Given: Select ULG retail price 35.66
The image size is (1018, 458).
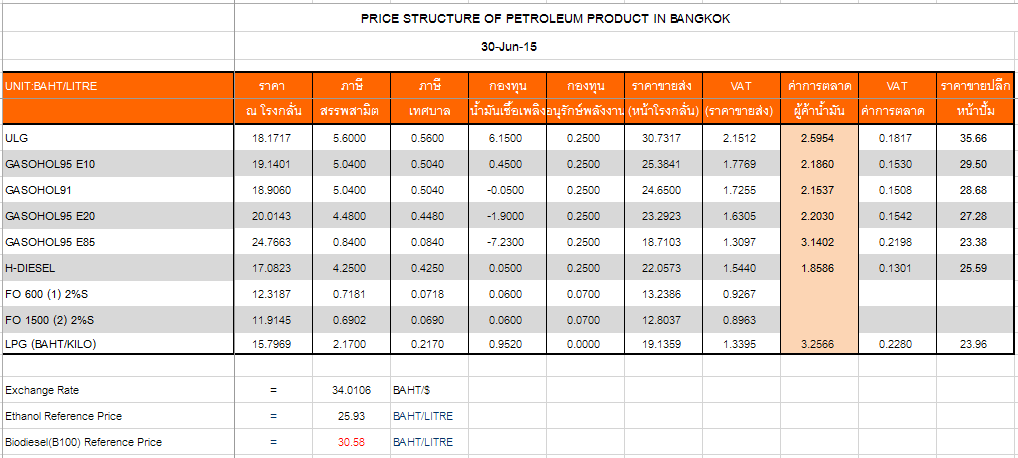Looking at the screenshot, I should click(972, 137).
